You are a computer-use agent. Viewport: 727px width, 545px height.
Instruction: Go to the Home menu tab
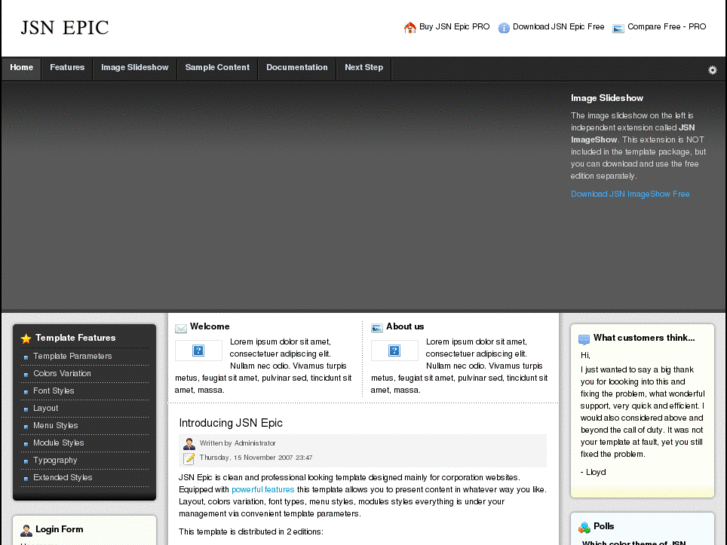point(21,68)
